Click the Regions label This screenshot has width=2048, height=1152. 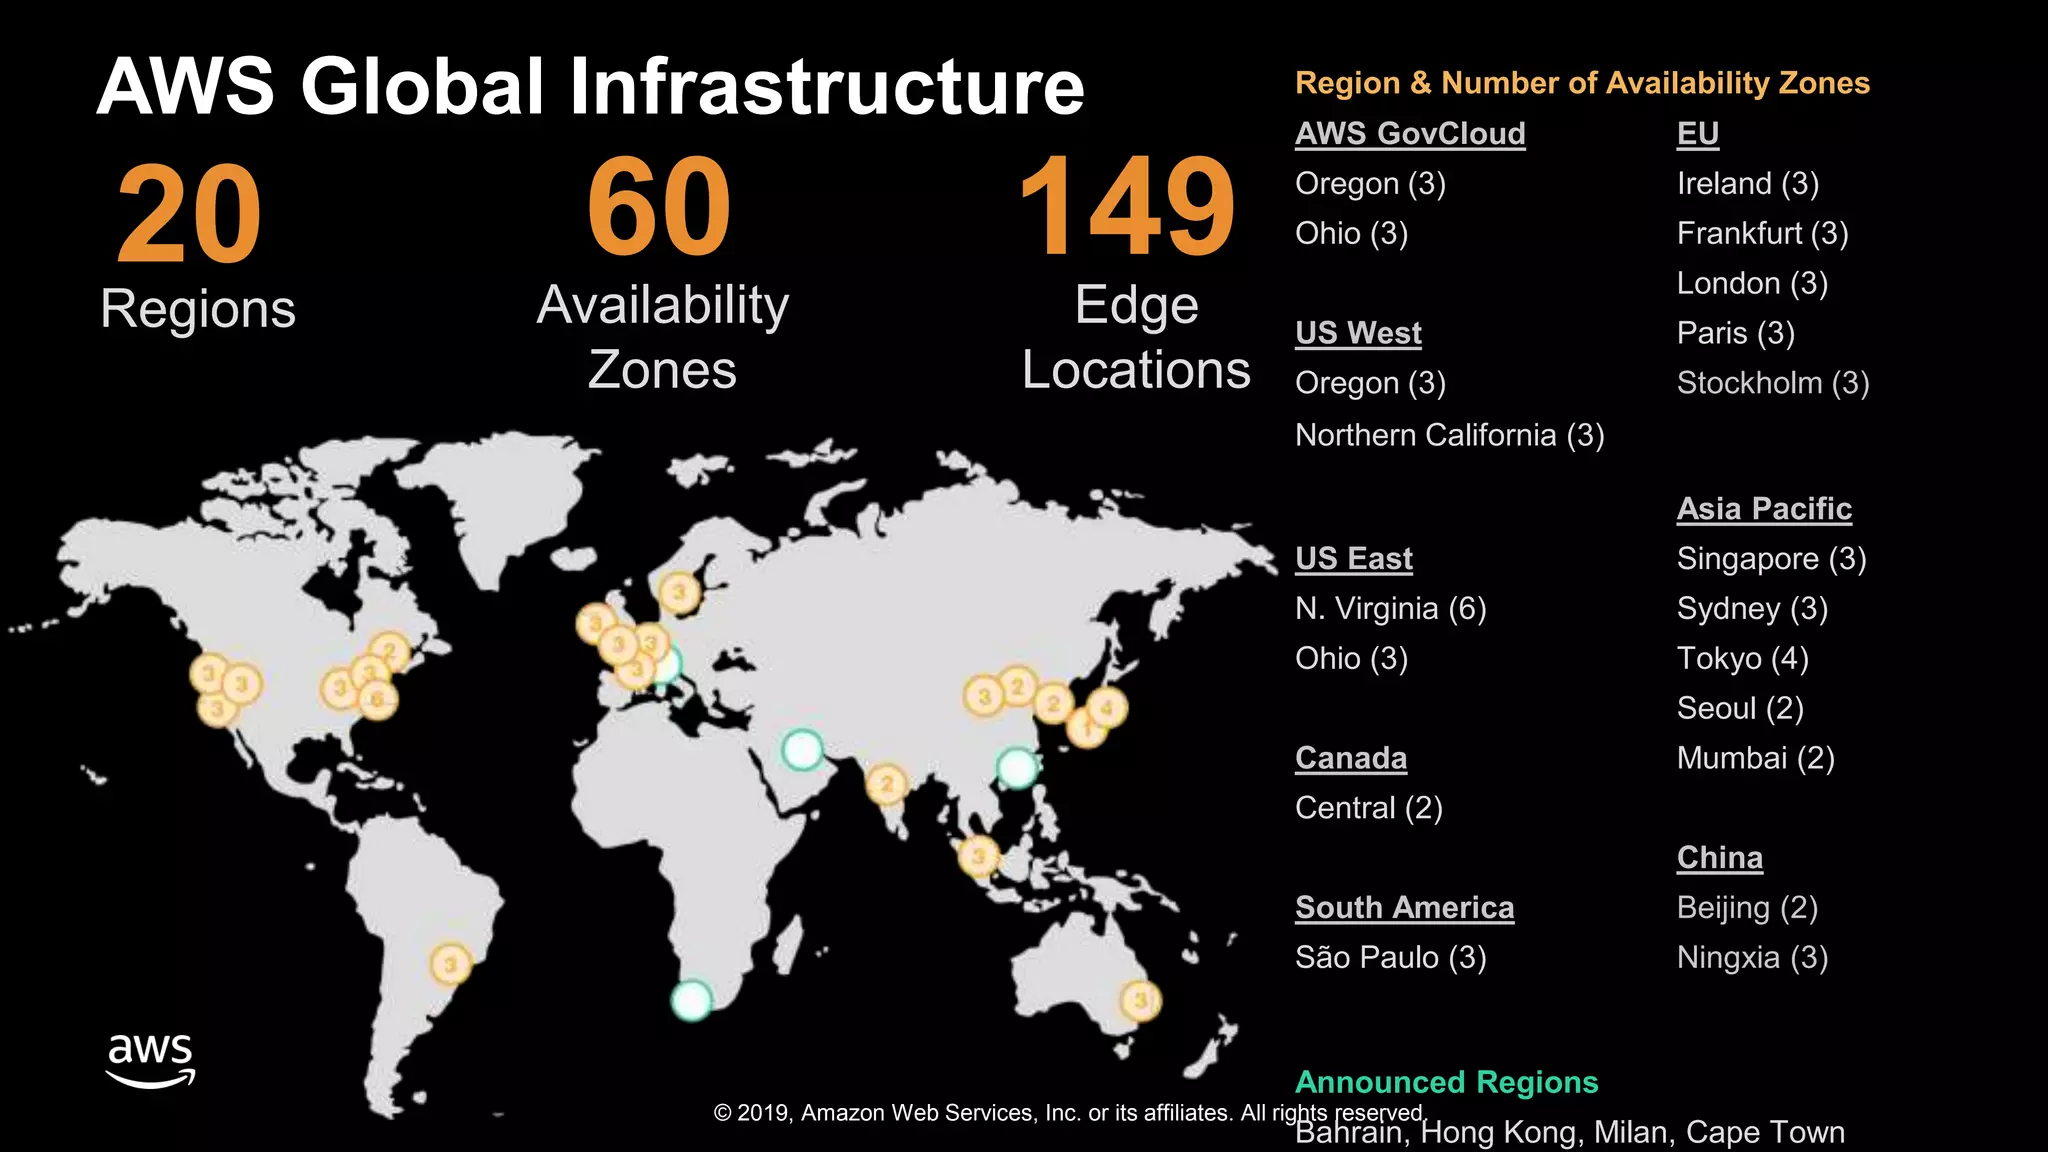point(198,309)
